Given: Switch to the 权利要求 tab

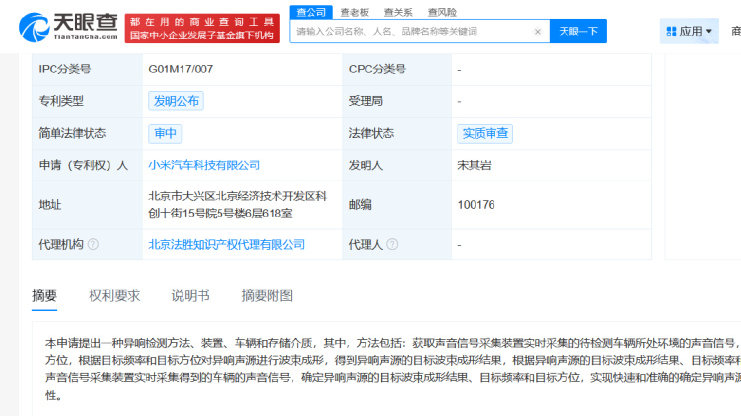Looking at the screenshot, I should [114, 296].
